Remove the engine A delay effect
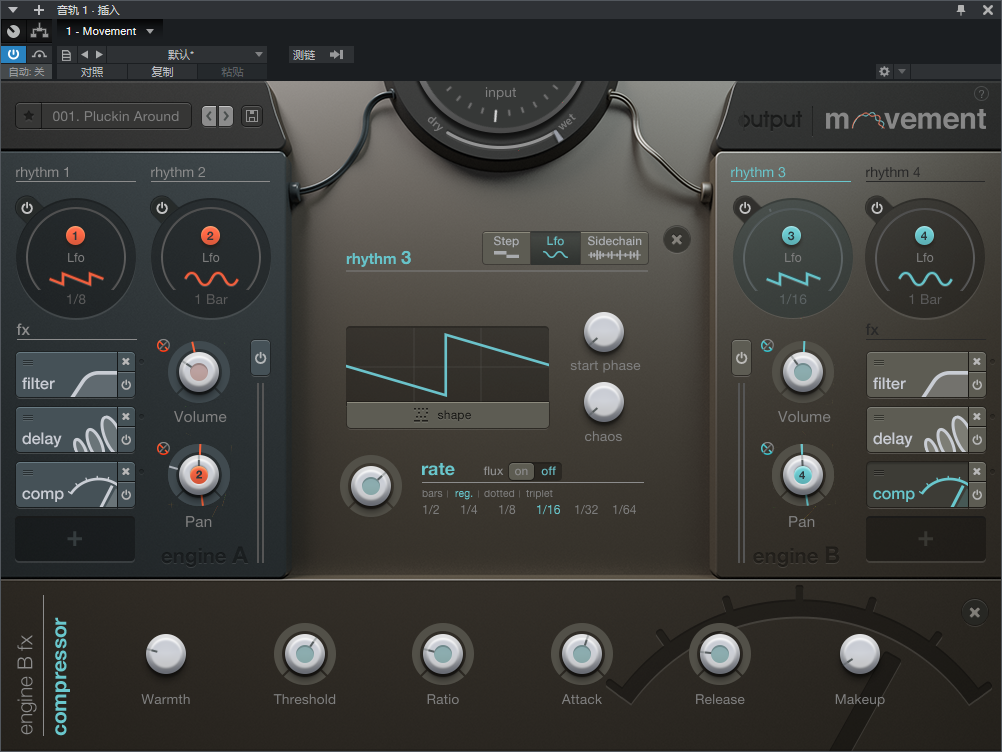Viewport: 1002px width, 752px height. coord(126,417)
